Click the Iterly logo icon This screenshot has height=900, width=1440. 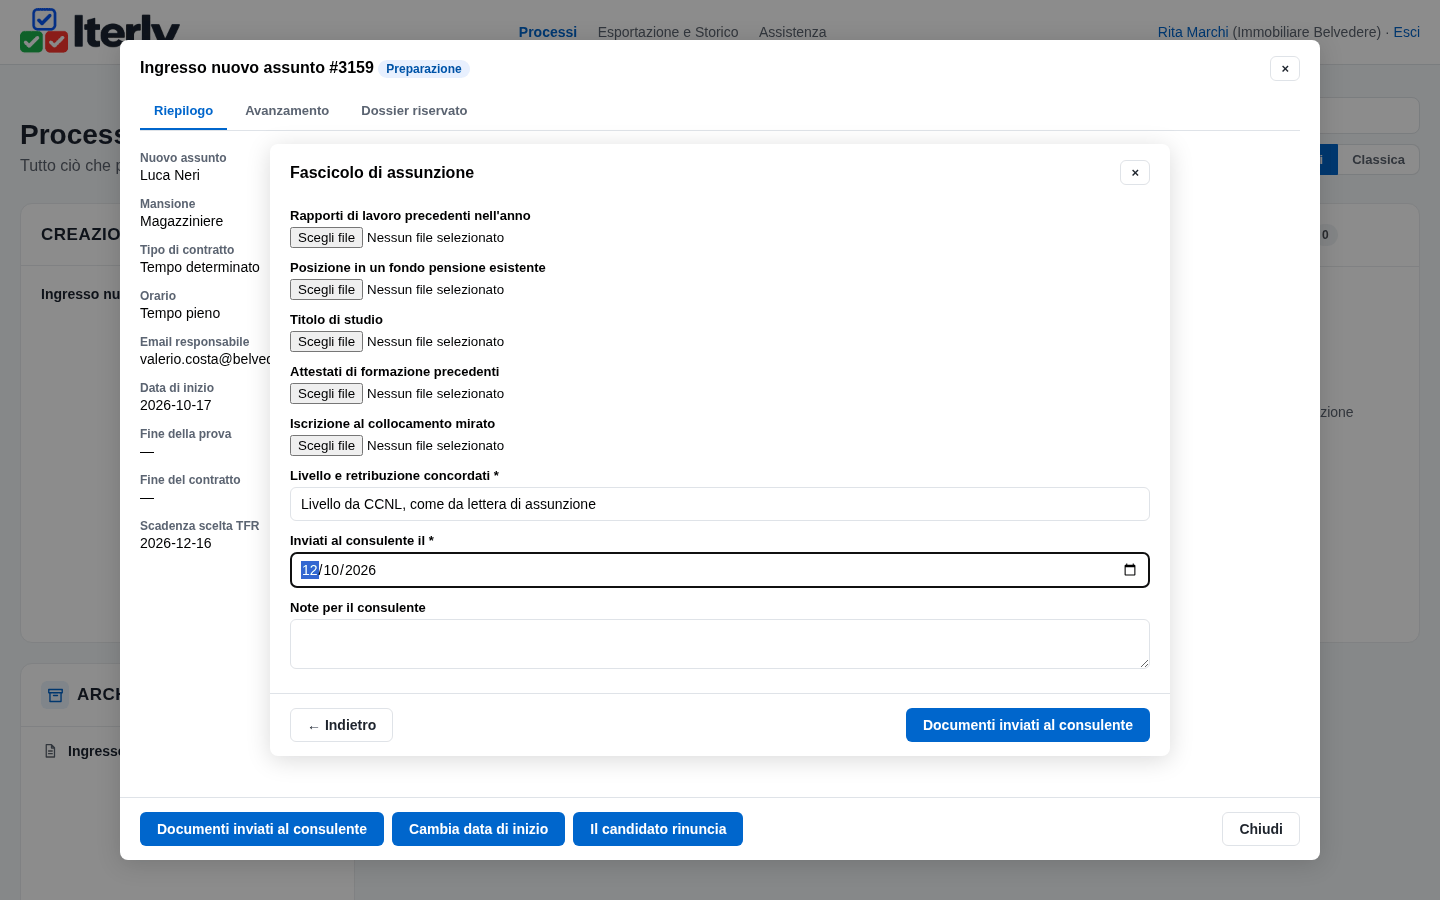(44, 30)
